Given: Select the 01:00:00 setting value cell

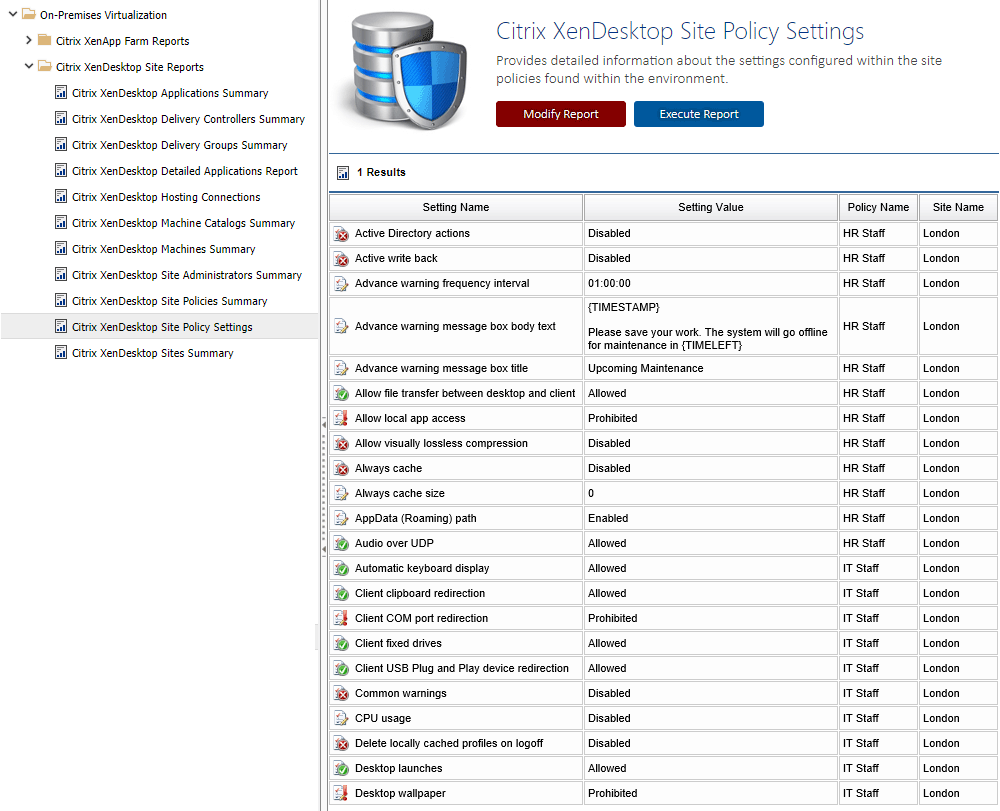Looking at the screenshot, I should [710, 284].
